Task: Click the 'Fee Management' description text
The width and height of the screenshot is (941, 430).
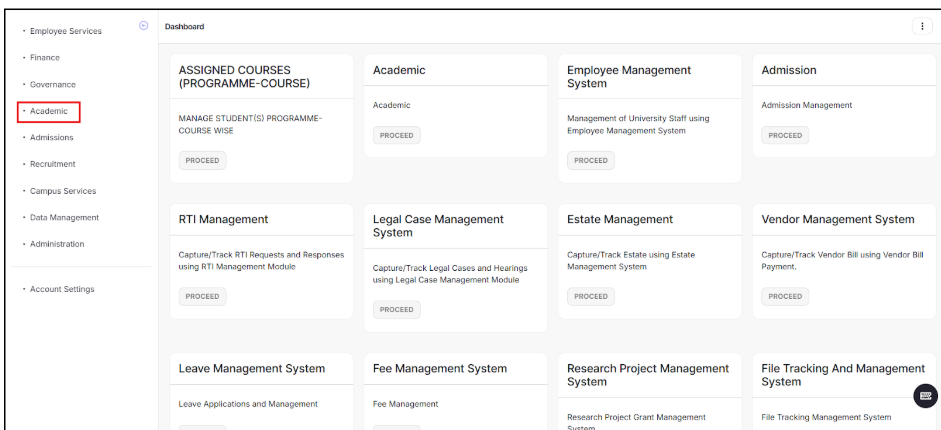Action: tap(406, 404)
